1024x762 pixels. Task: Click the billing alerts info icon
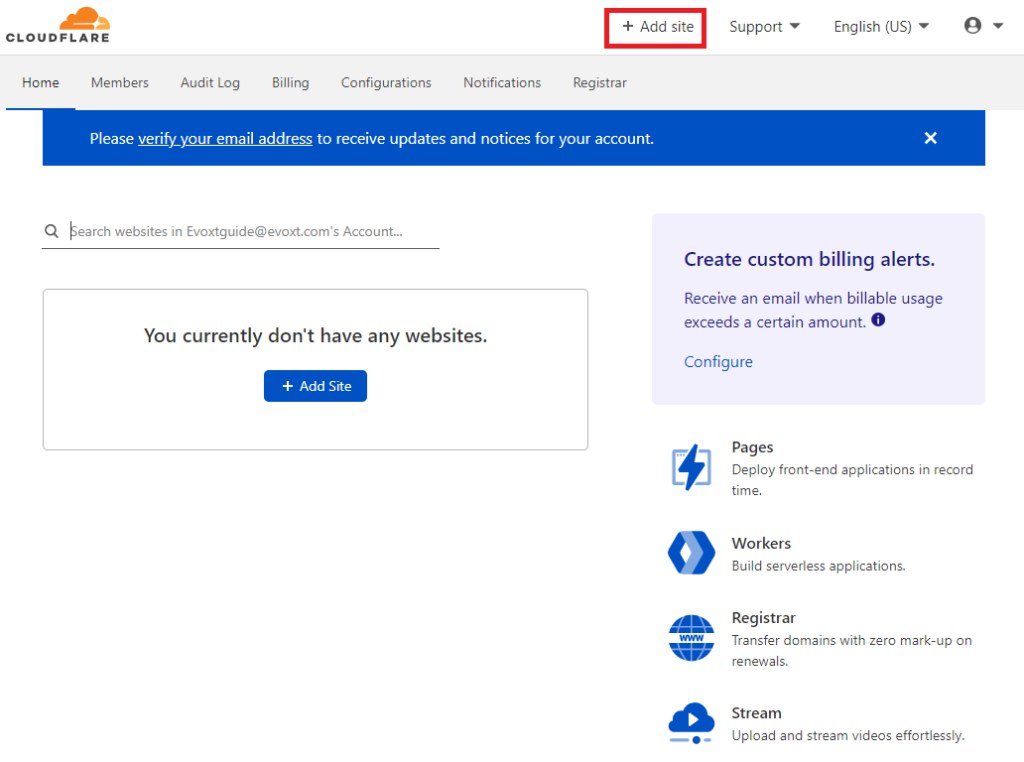click(x=878, y=321)
